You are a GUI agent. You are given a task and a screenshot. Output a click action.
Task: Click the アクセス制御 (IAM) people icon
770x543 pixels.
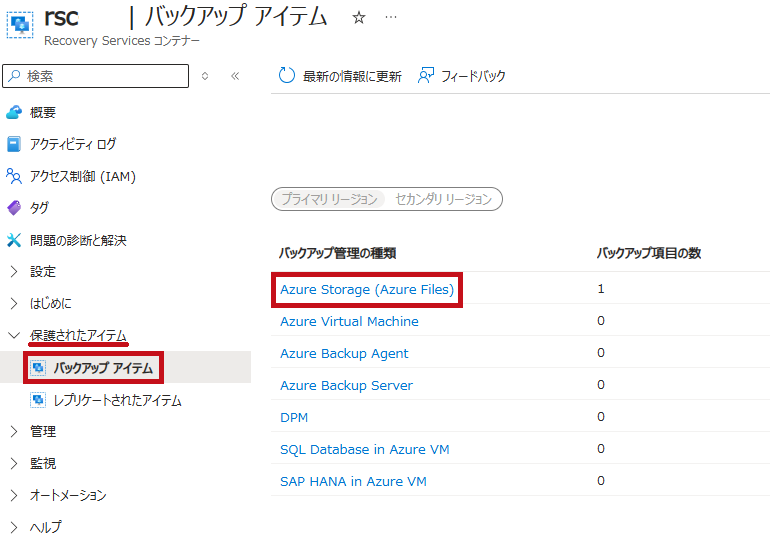(x=14, y=176)
